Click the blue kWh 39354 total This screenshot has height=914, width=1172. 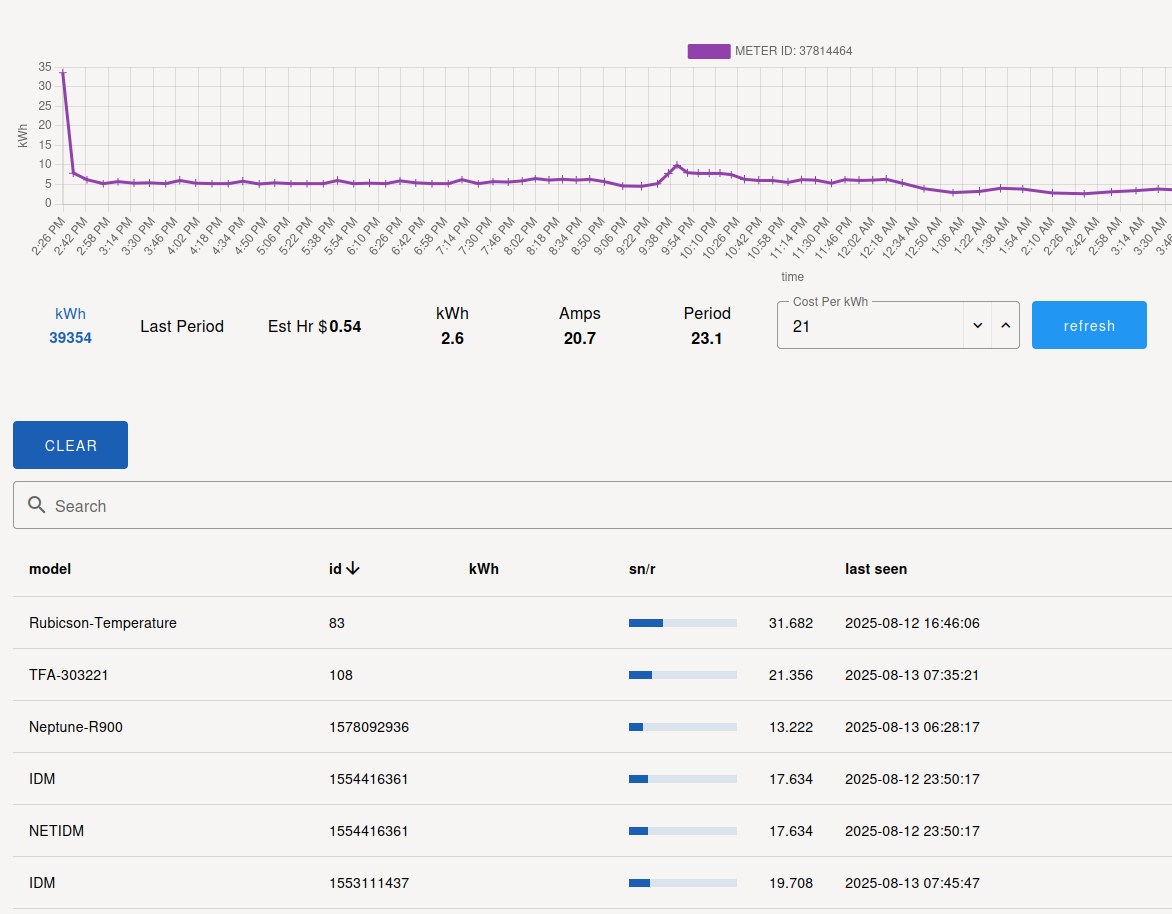tap(70, 326)
